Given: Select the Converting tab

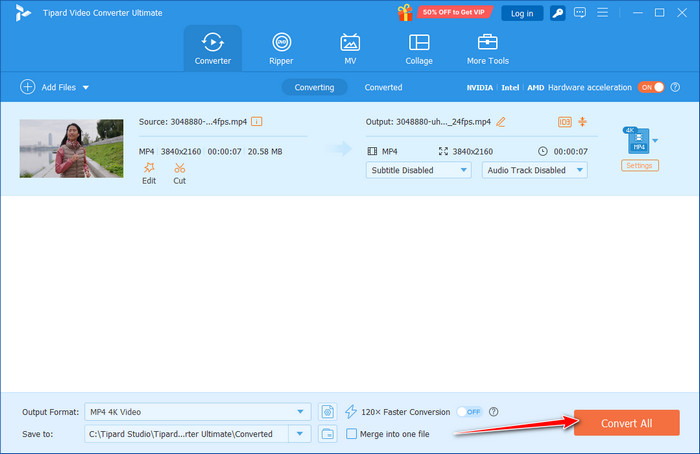Looking at the screenshot, I should coord(314,87).
